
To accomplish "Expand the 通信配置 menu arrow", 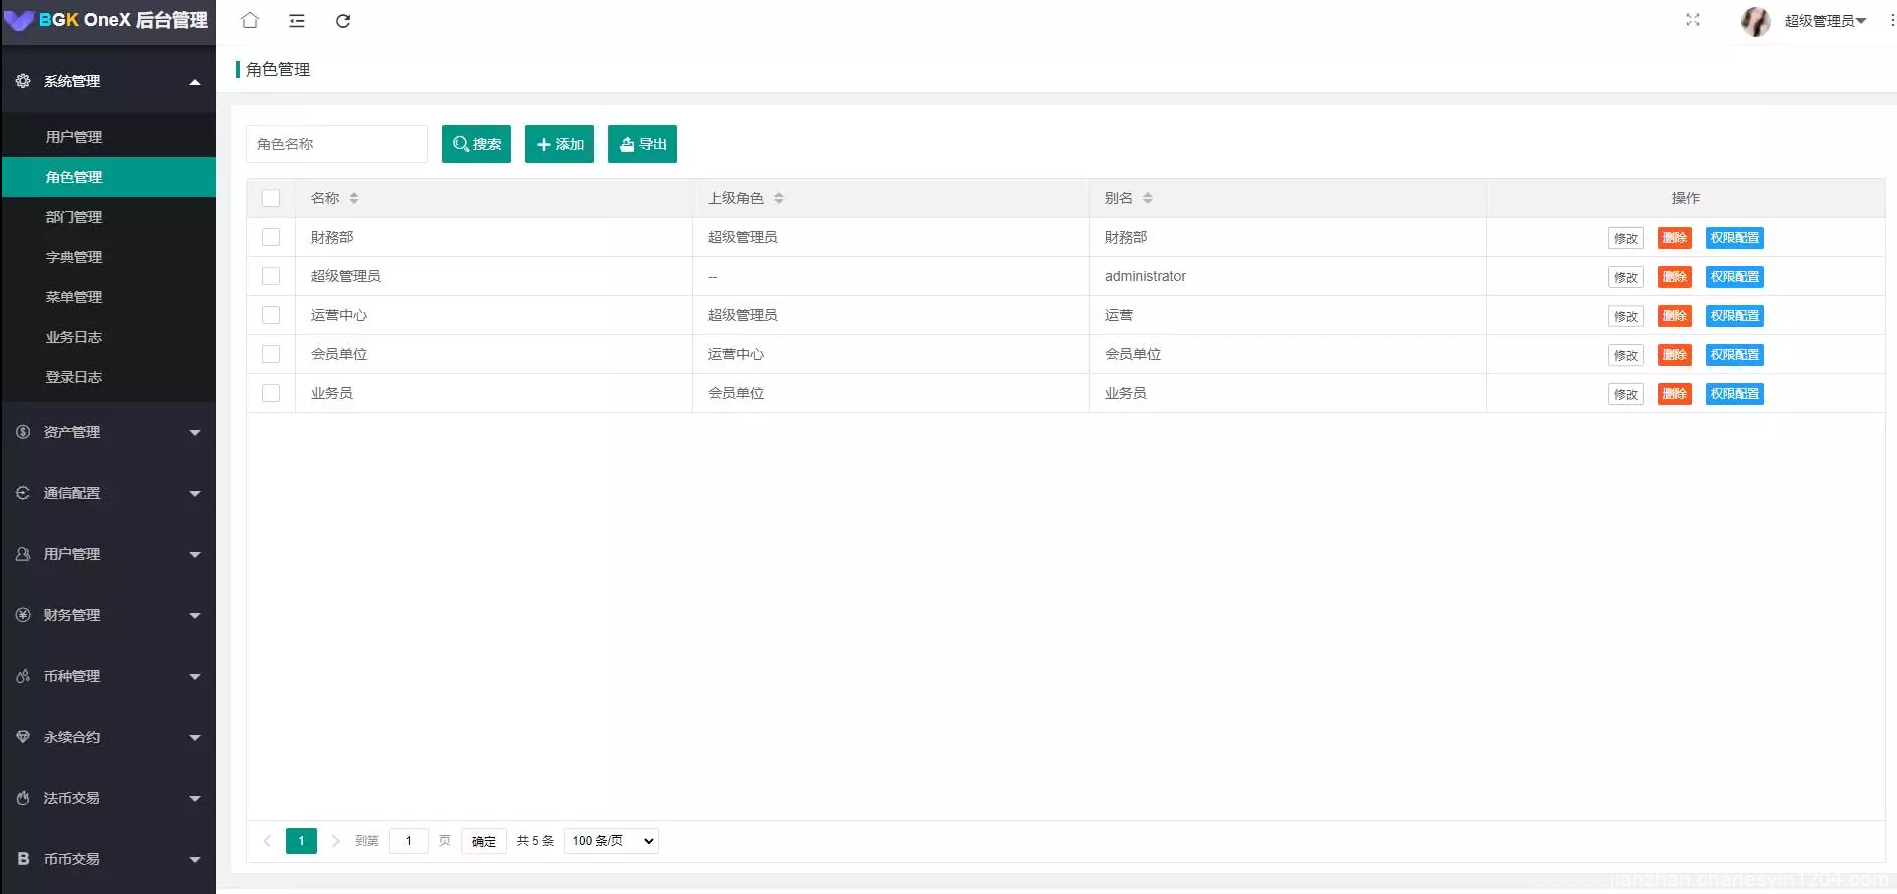I will coord(195,494).
